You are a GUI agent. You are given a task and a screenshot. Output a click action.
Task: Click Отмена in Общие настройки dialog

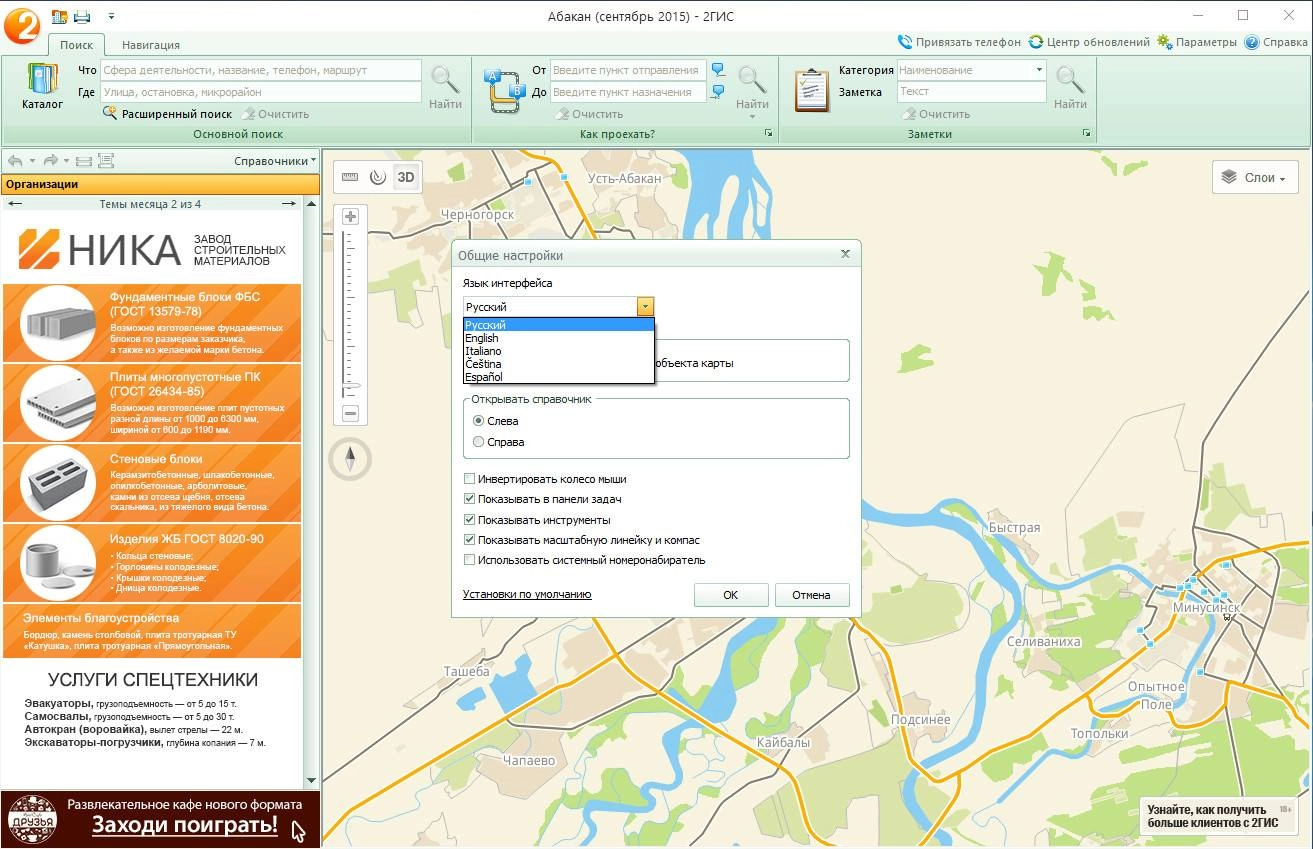[x=812, y=595]
